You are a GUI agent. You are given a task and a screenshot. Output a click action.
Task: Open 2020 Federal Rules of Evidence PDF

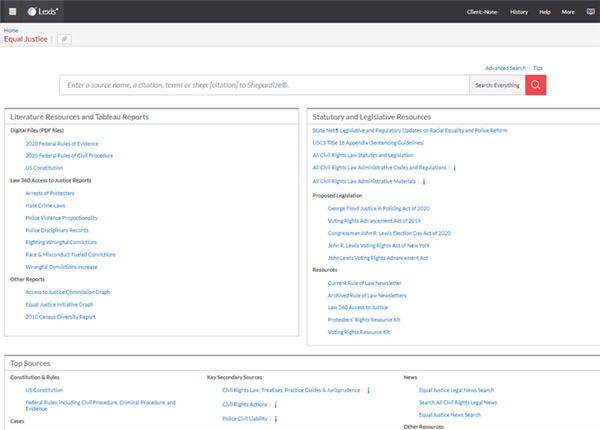pos(62,144)
